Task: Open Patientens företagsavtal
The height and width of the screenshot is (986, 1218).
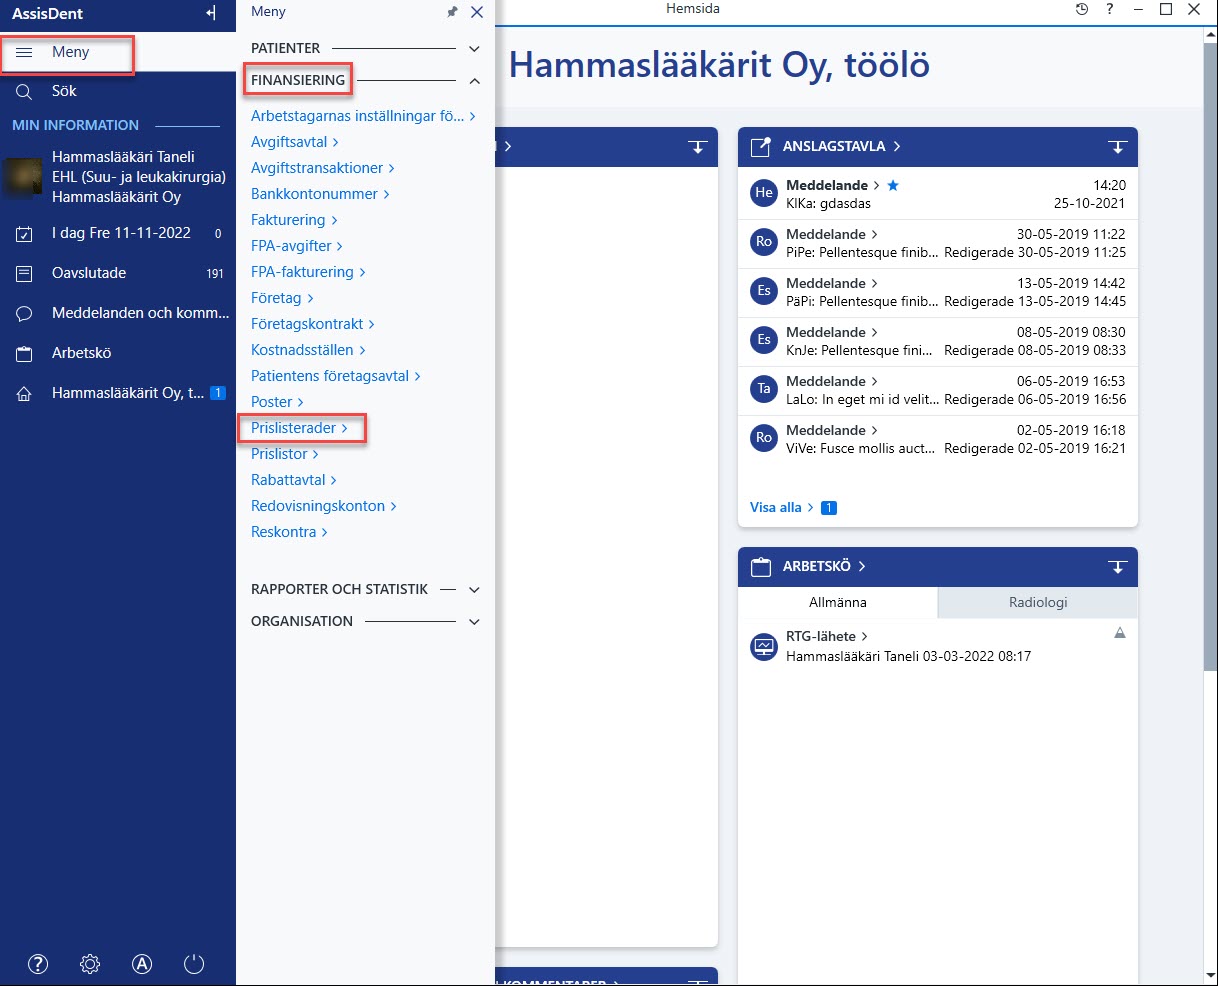Action: pyautogui.click(x=335, y=376)
